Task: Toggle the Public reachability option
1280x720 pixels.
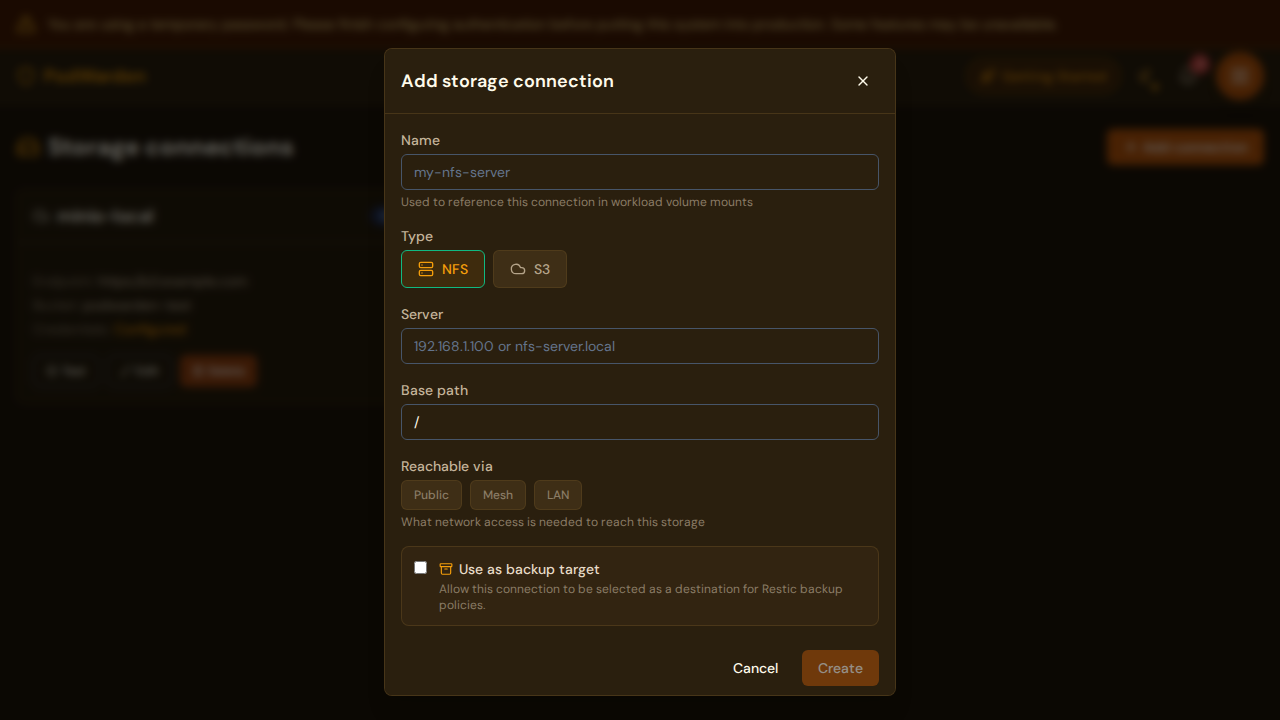Action: (431, 494)
